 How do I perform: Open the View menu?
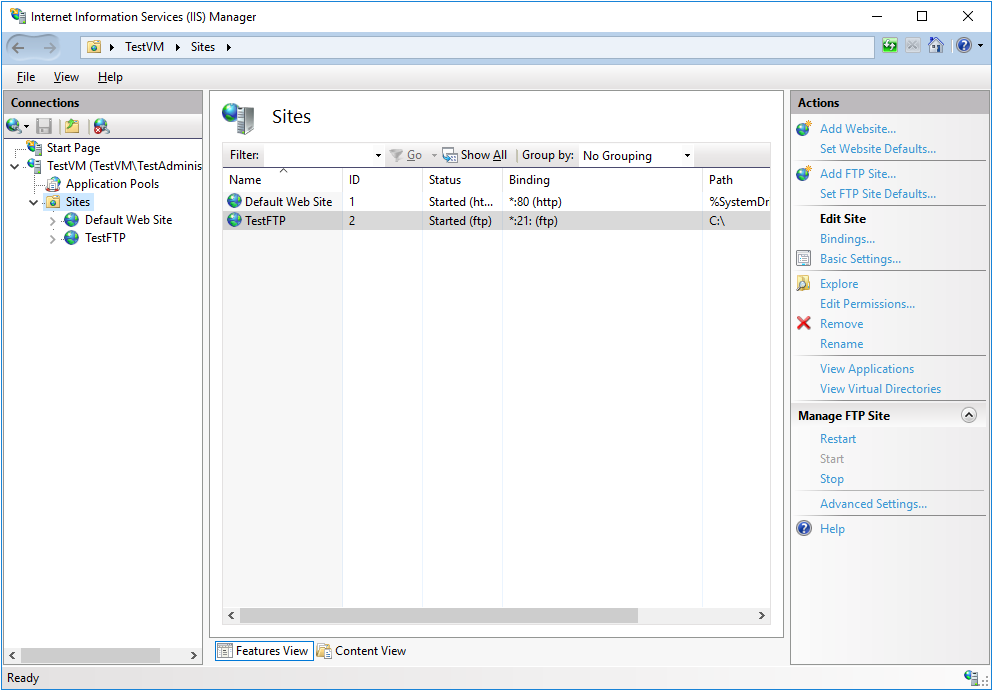pyautogui.click(x=66, y=77)
